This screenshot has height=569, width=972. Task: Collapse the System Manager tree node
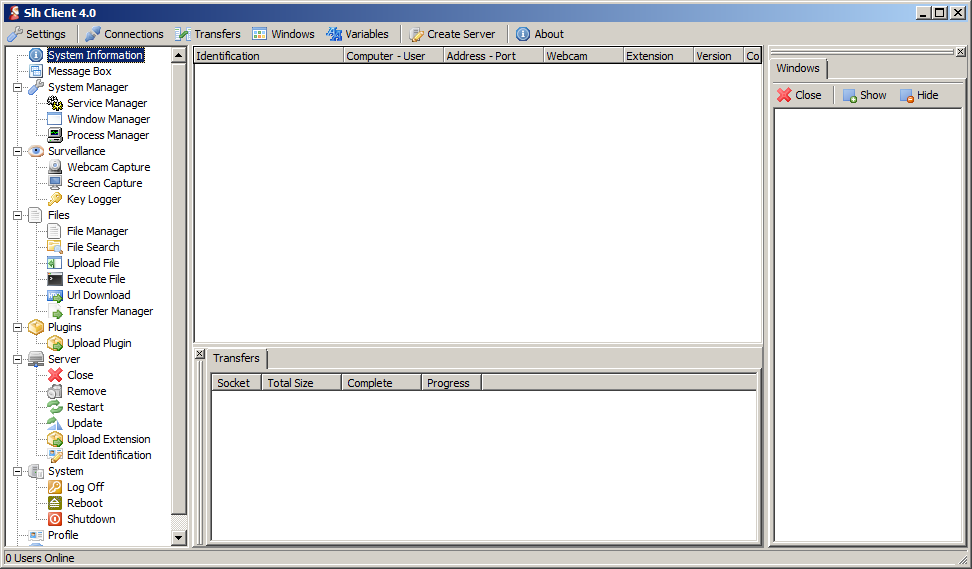point(18,87)
